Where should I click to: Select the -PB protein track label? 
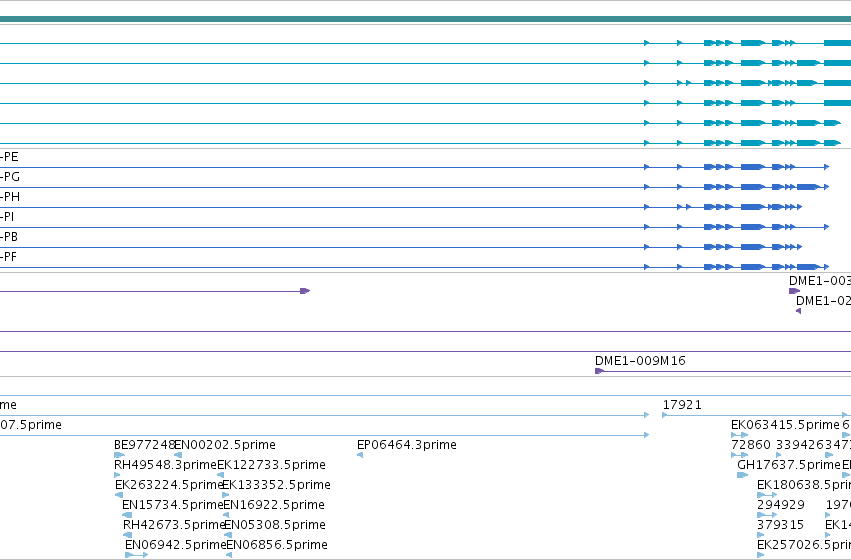tap(9, 237)
